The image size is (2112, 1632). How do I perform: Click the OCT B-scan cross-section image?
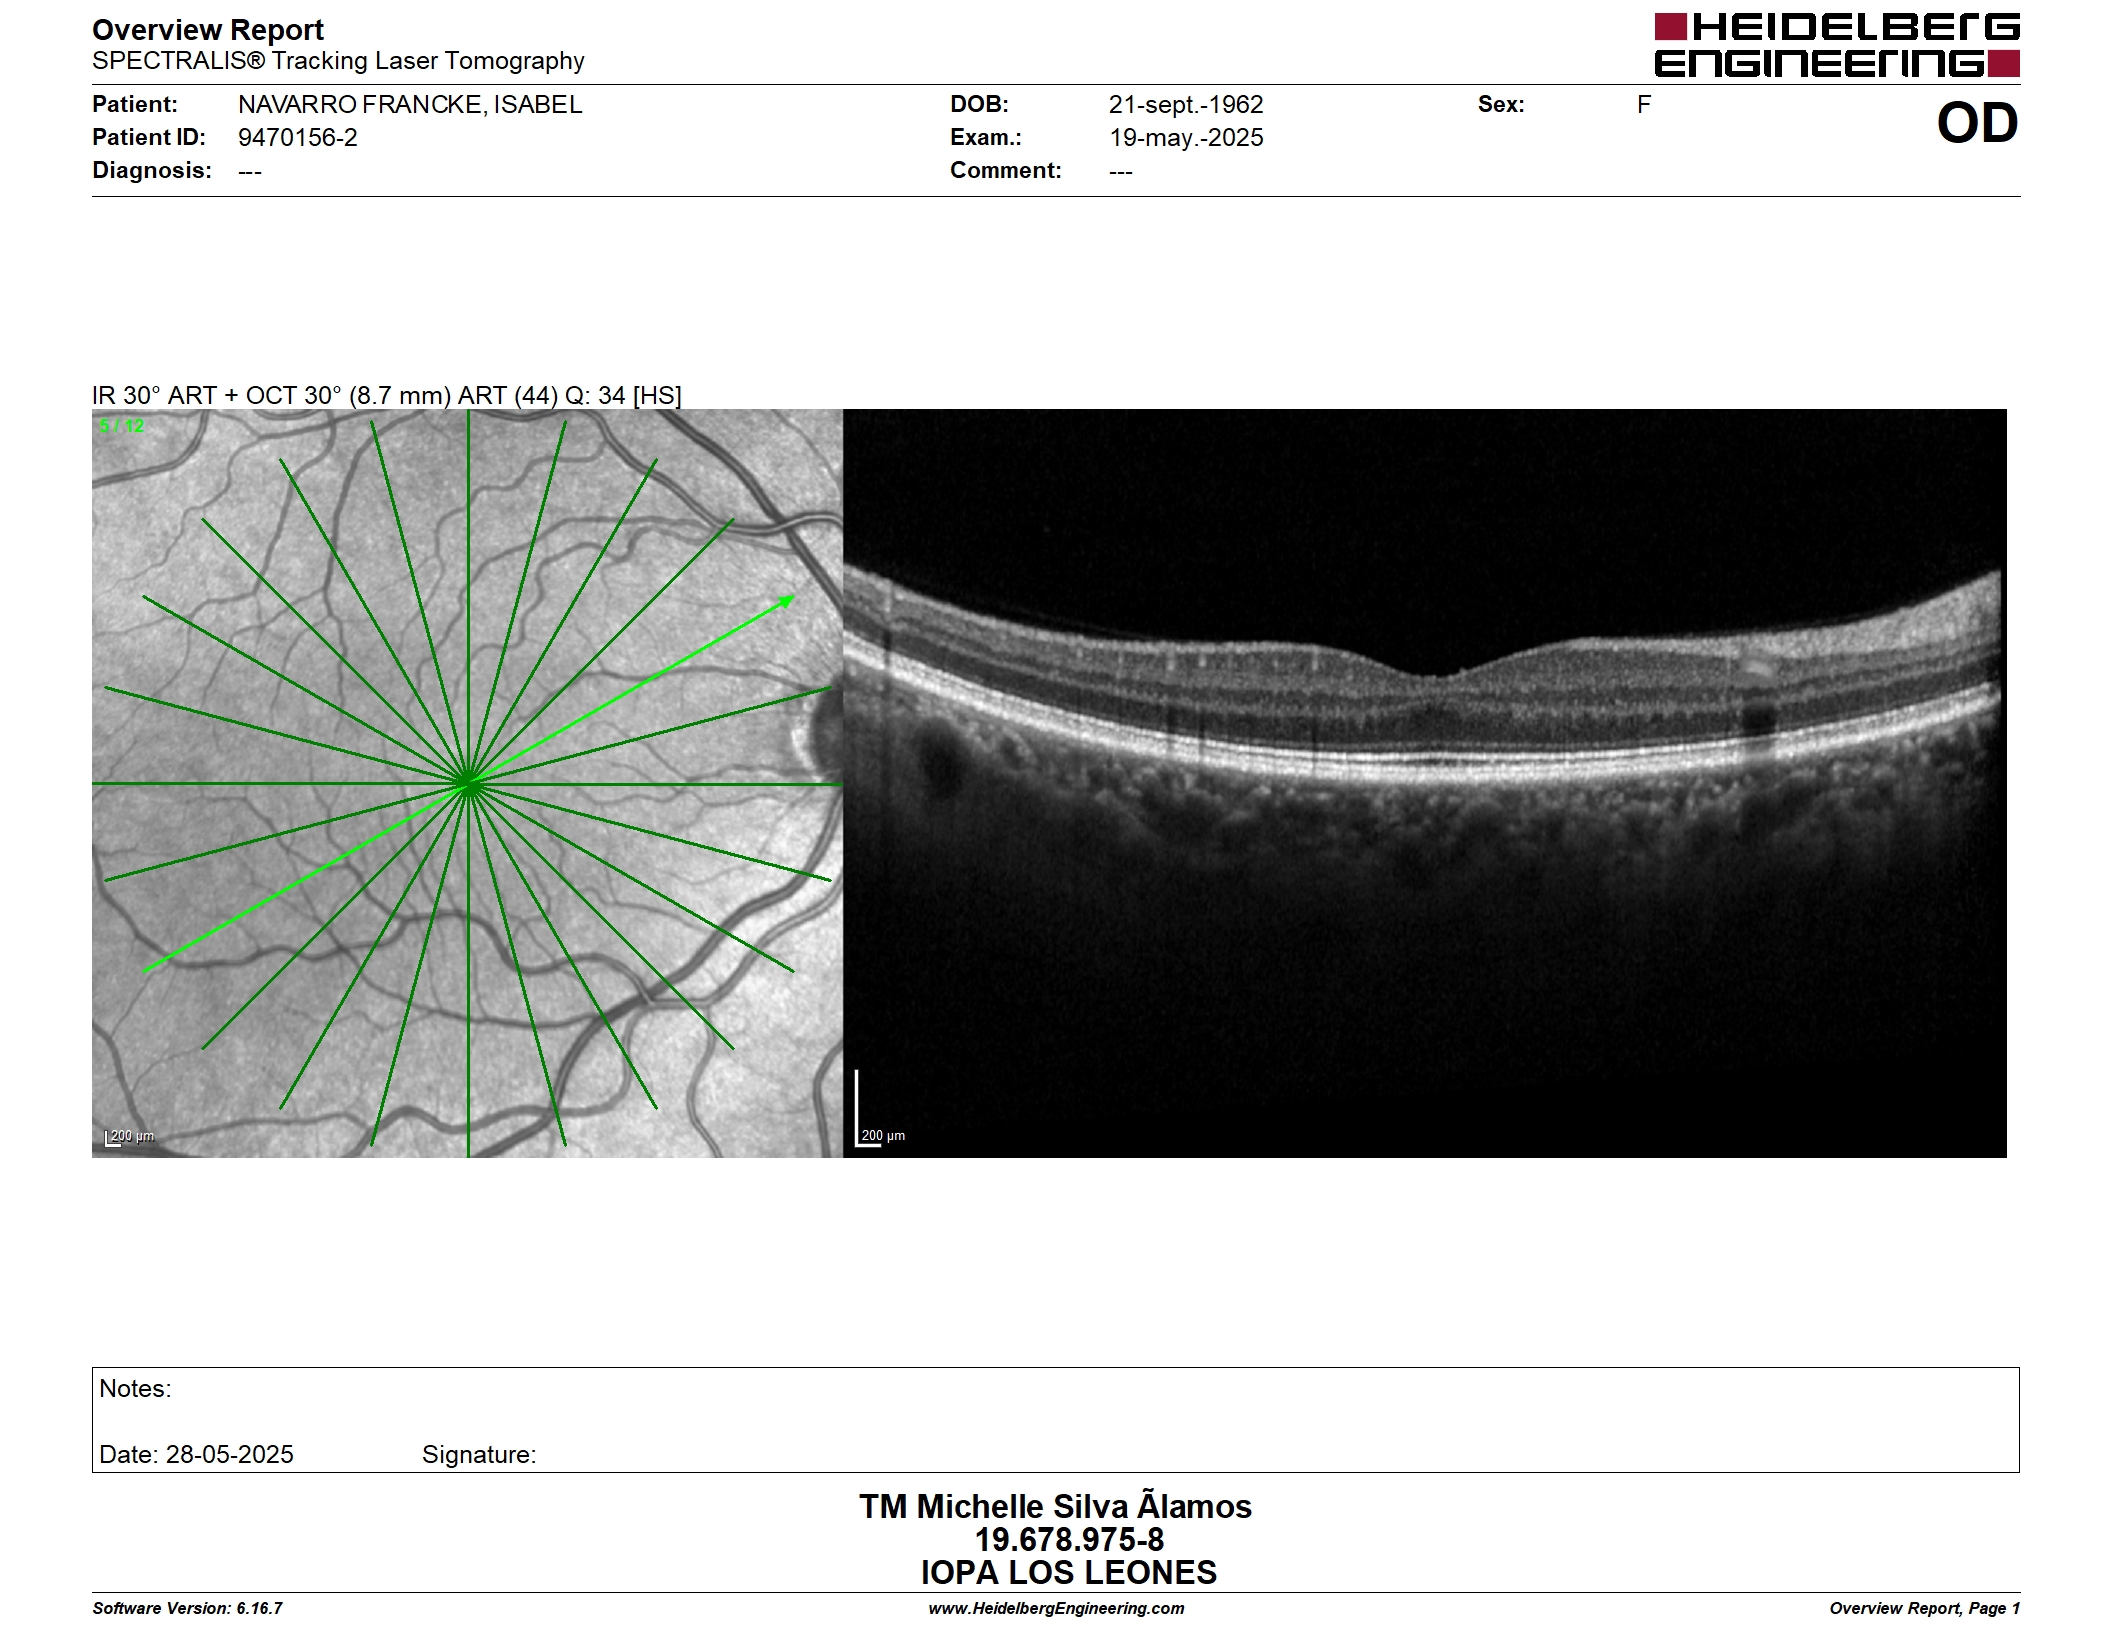click(x=1424, y=783)
